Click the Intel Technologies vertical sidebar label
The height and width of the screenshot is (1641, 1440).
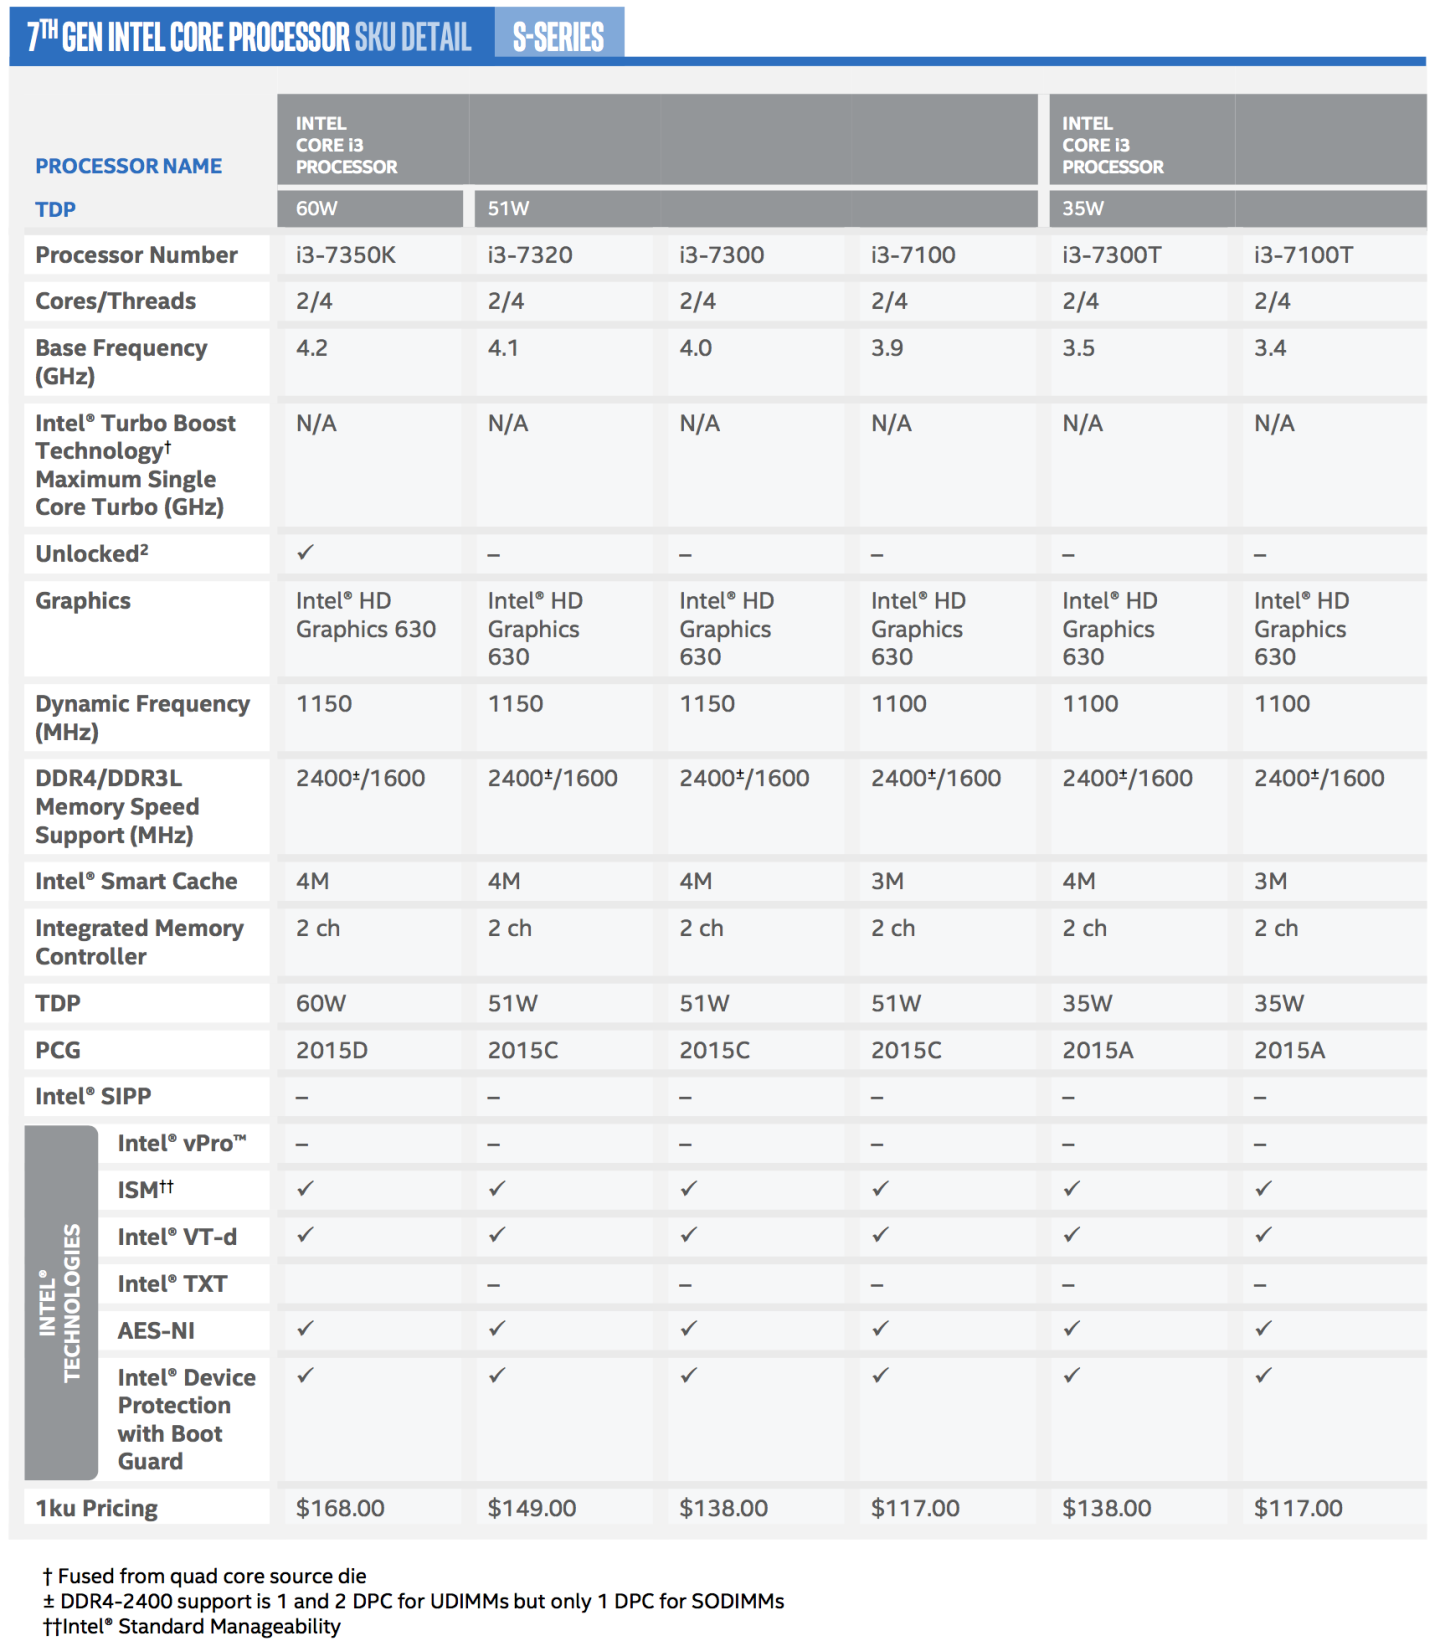coord(60,1303)
